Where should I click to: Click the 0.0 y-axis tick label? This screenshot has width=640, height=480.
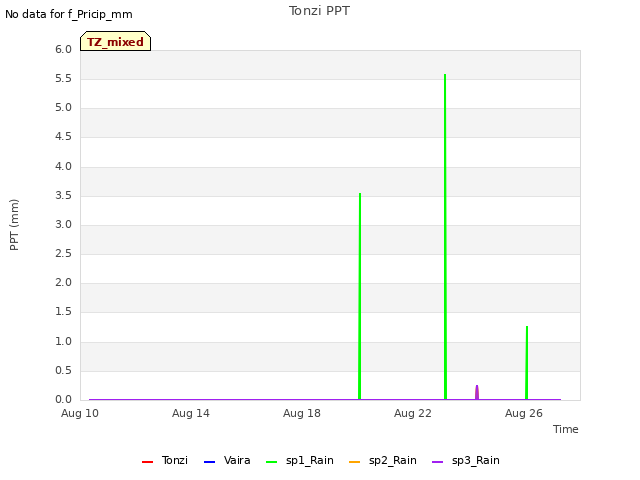tap(63, 400)
